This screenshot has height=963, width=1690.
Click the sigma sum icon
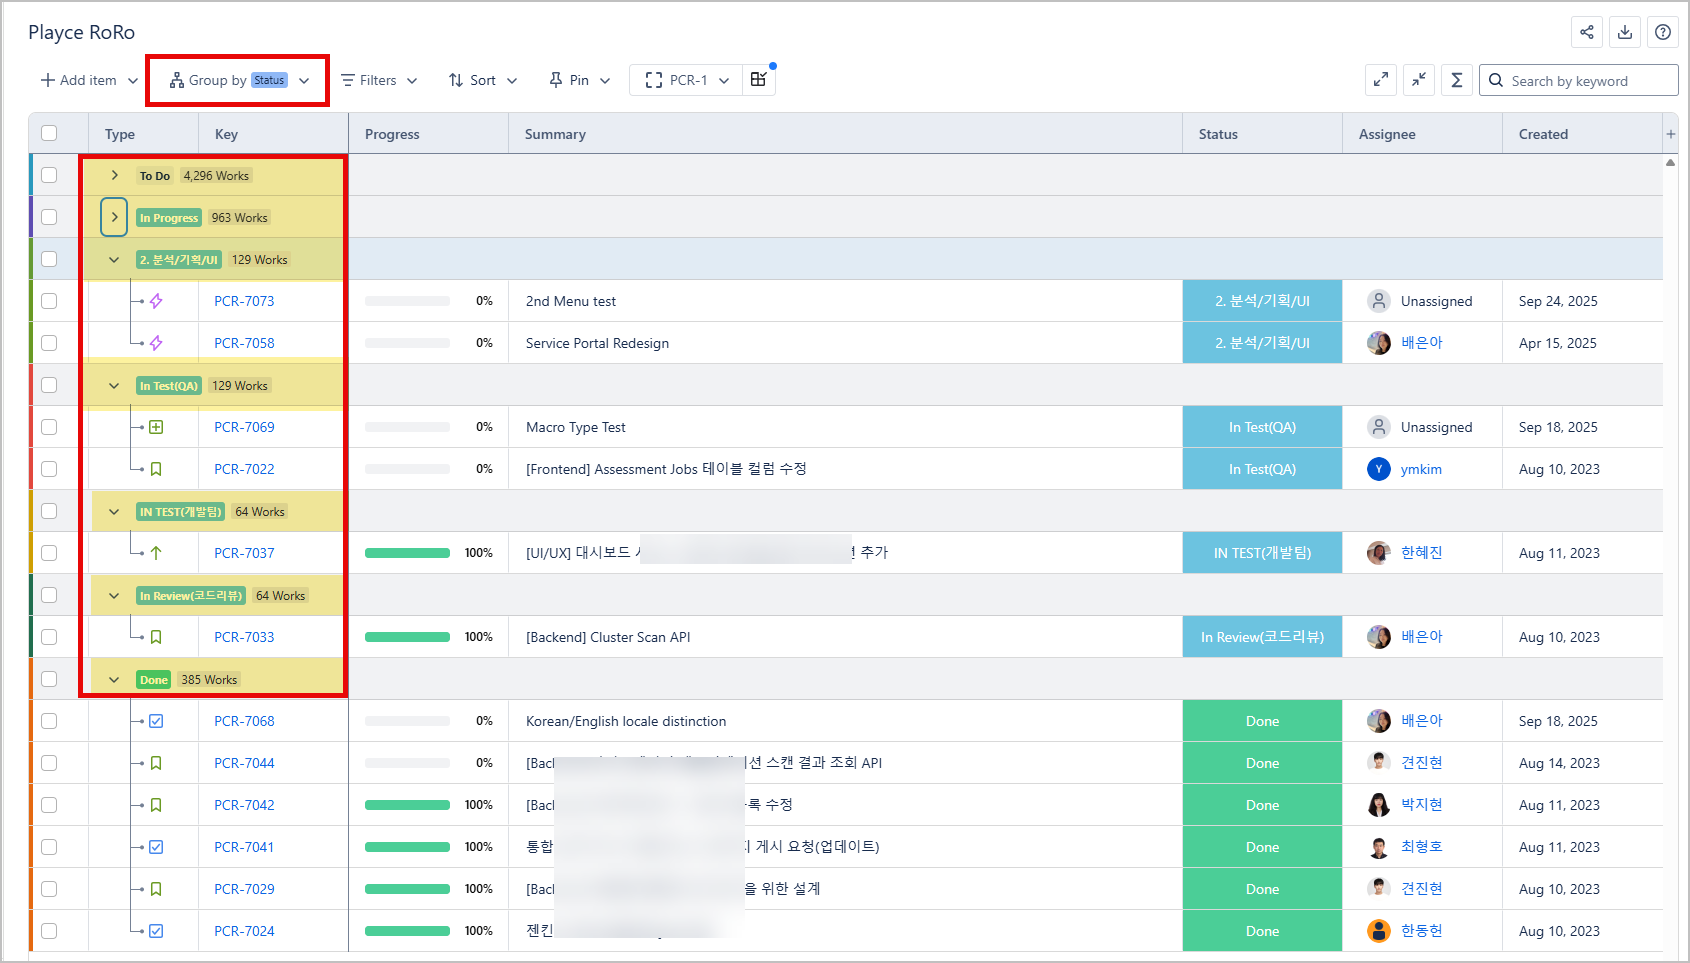coord(1457,80)
